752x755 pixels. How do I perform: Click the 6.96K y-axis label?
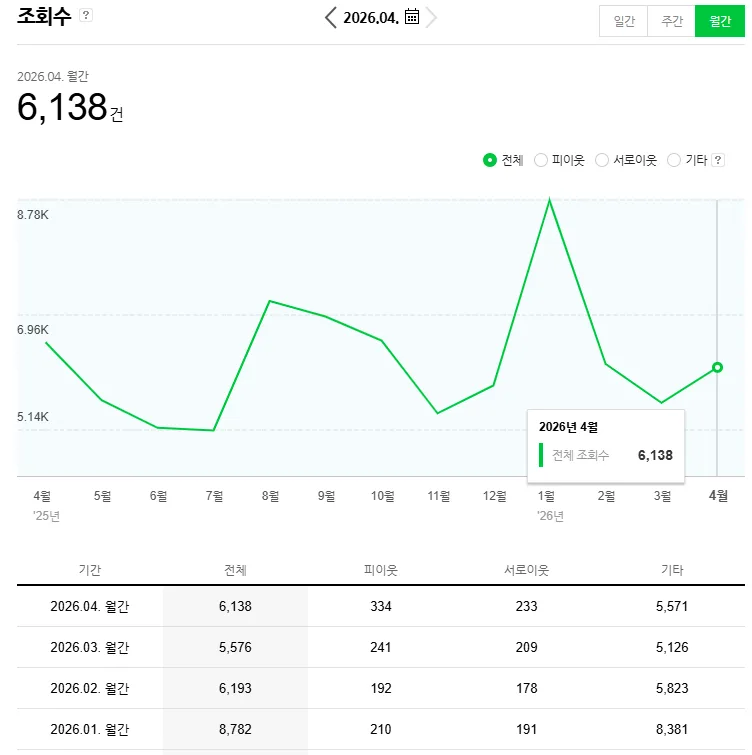pos(33,330)
